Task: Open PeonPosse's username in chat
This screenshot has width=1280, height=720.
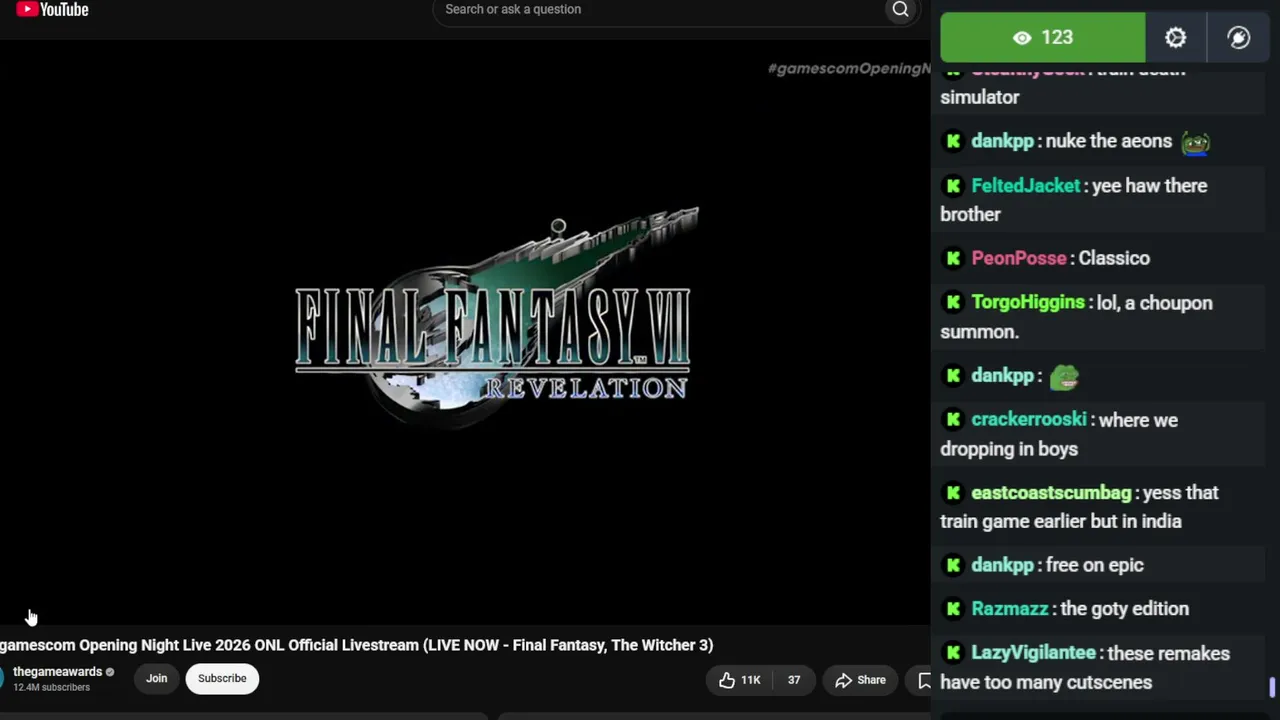Action: tap(1018, 258)
